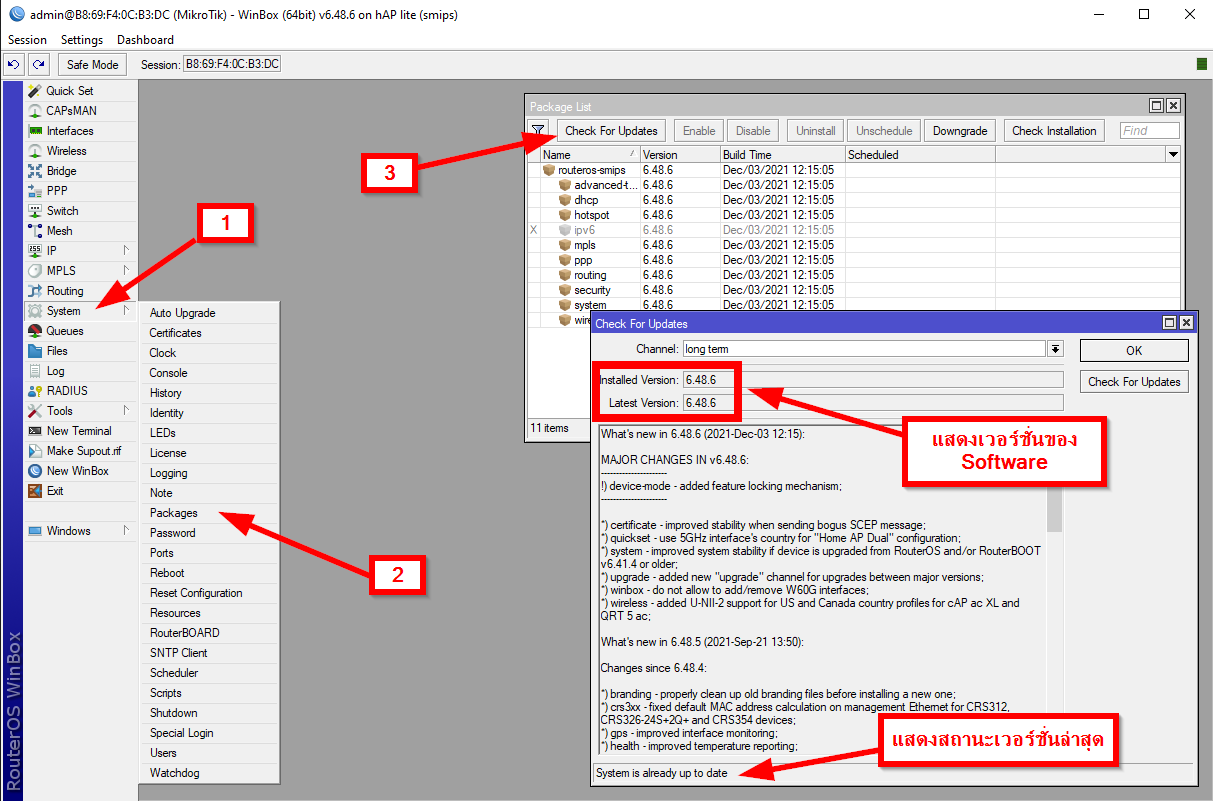Click the Undo arrow icon in toolbar
This screenshot has height=801, width=1213.
(14, 64)
